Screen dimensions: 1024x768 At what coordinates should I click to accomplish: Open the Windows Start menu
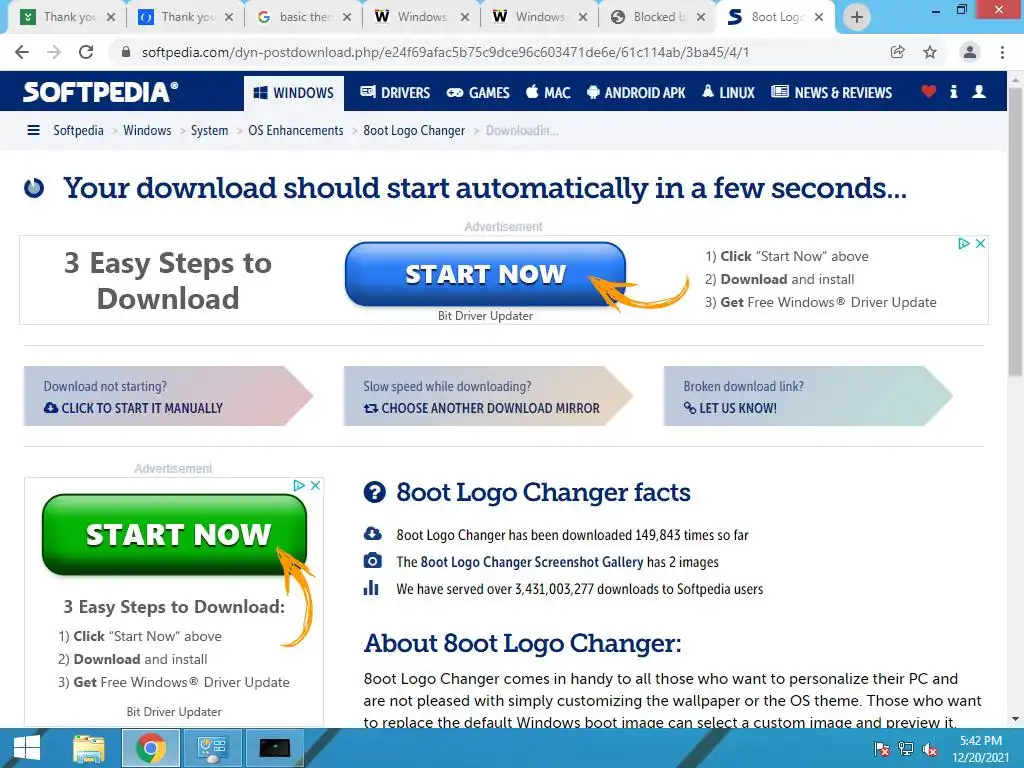click(26, 748)
